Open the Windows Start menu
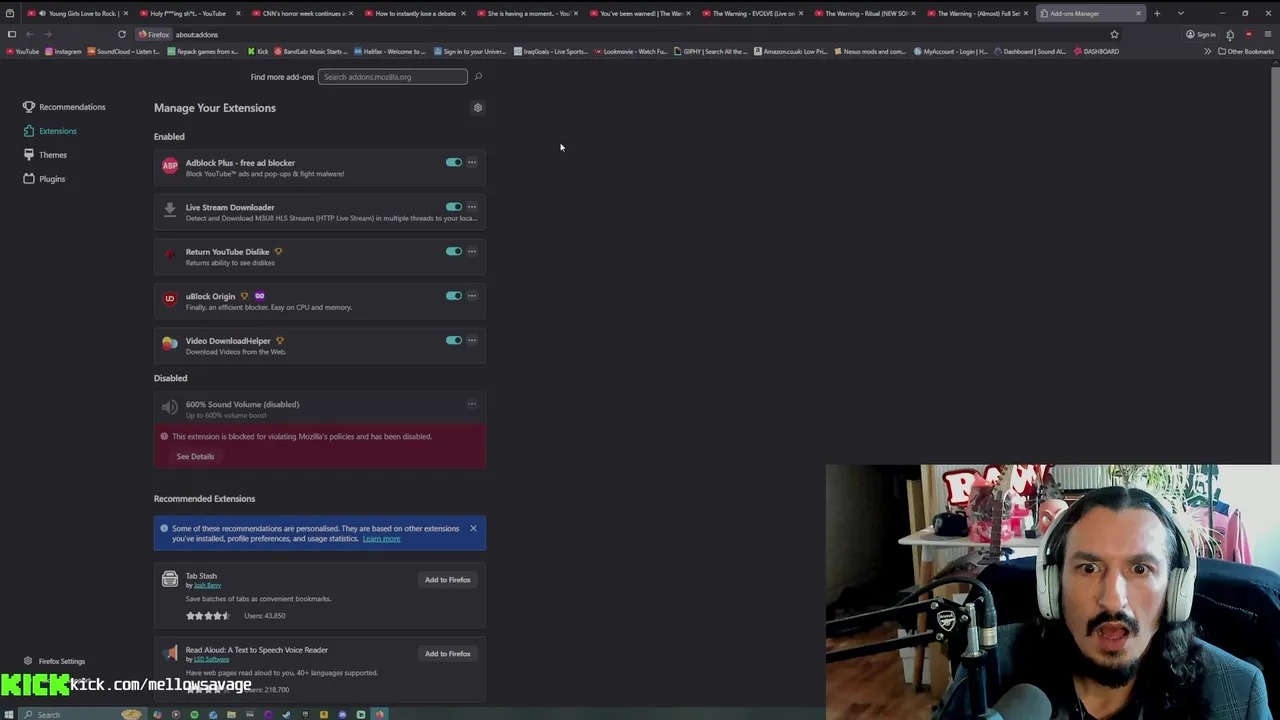 (9, 714)
